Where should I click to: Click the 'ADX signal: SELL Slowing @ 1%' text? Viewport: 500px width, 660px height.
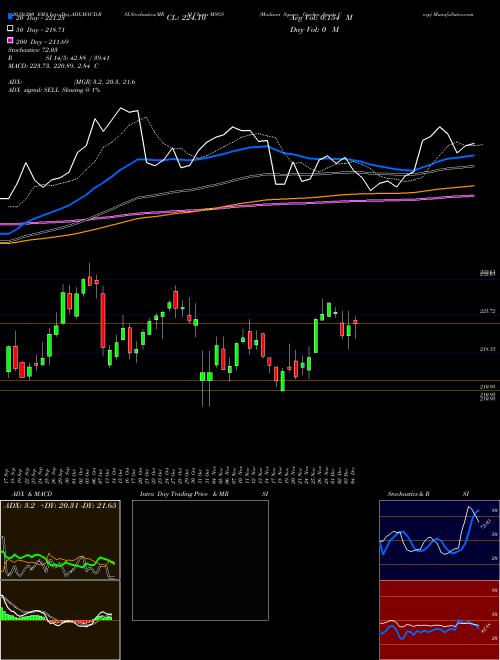54,90
